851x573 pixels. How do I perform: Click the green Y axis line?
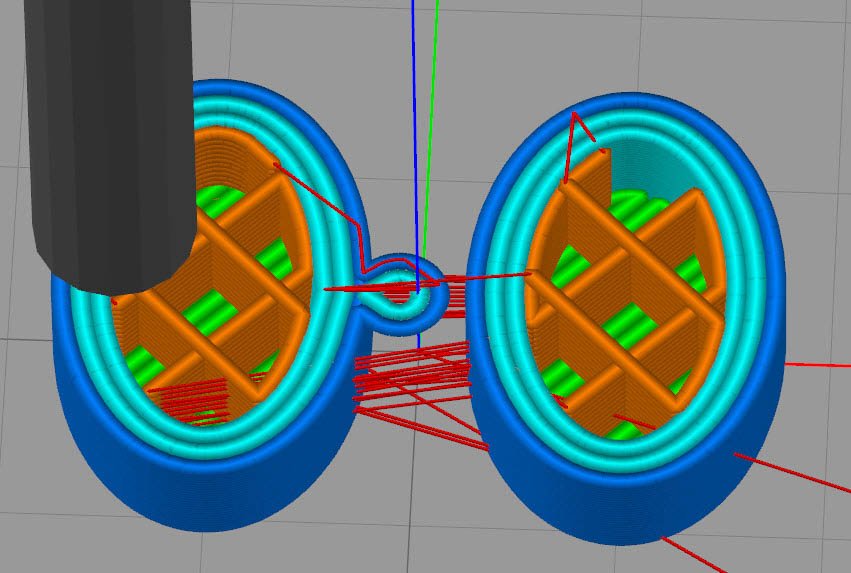tap(431, 120)
